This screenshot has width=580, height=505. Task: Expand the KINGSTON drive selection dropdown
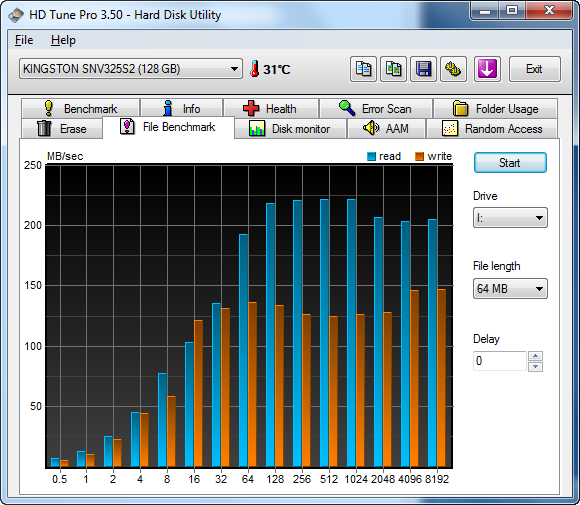click(x=131, y=68)
